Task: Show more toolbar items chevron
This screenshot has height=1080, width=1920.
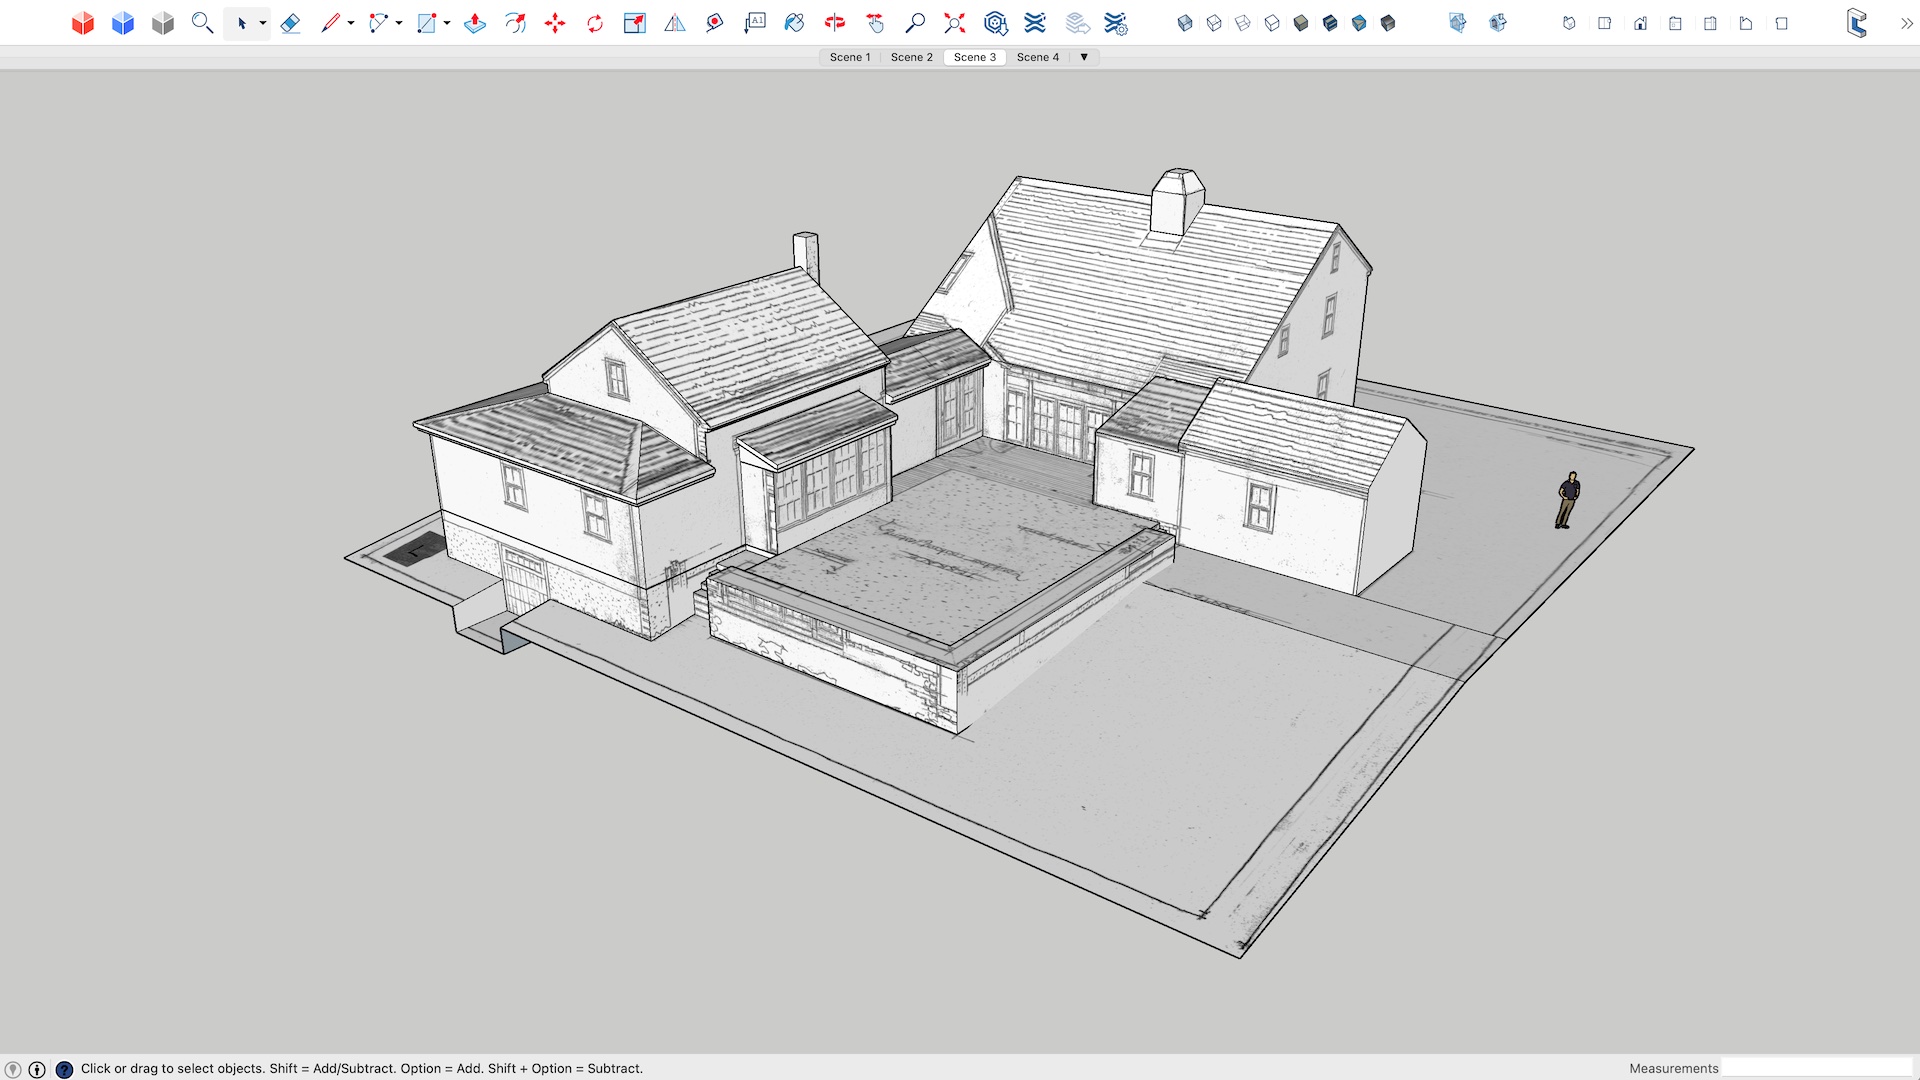Action: coord(1906,23)
